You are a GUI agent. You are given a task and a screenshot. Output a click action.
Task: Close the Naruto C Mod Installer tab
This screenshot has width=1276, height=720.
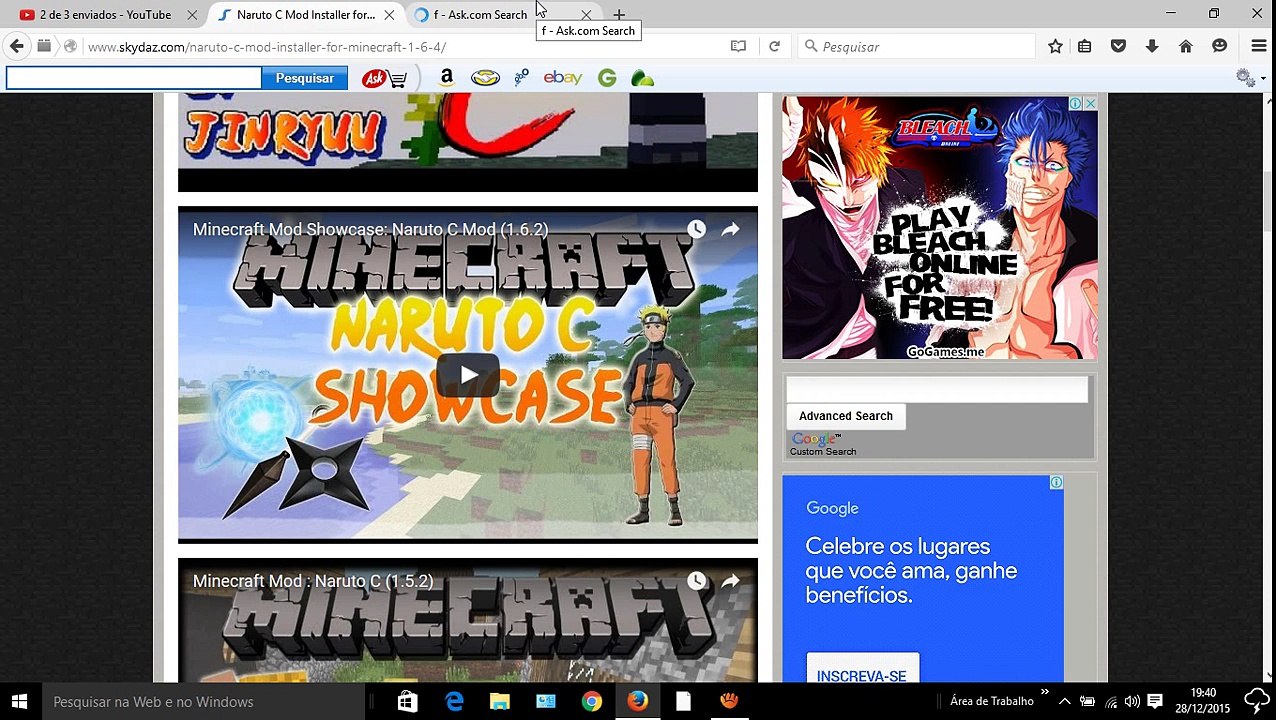pyautogui.click(x=389, y=15)
